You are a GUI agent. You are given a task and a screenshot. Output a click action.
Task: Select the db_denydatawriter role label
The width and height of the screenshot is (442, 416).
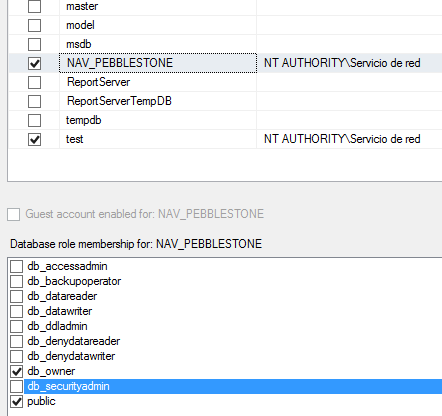(71, 356)
